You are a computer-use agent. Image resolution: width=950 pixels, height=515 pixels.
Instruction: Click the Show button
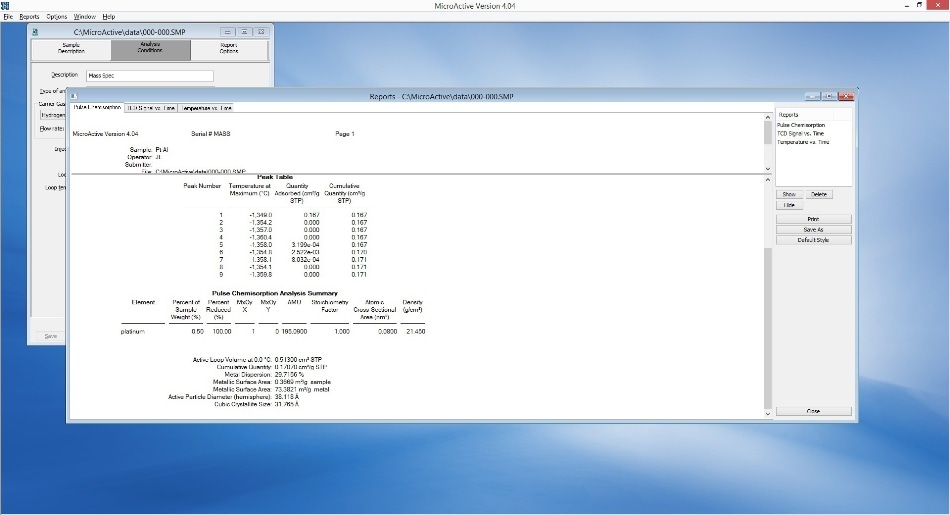point(789,194)
